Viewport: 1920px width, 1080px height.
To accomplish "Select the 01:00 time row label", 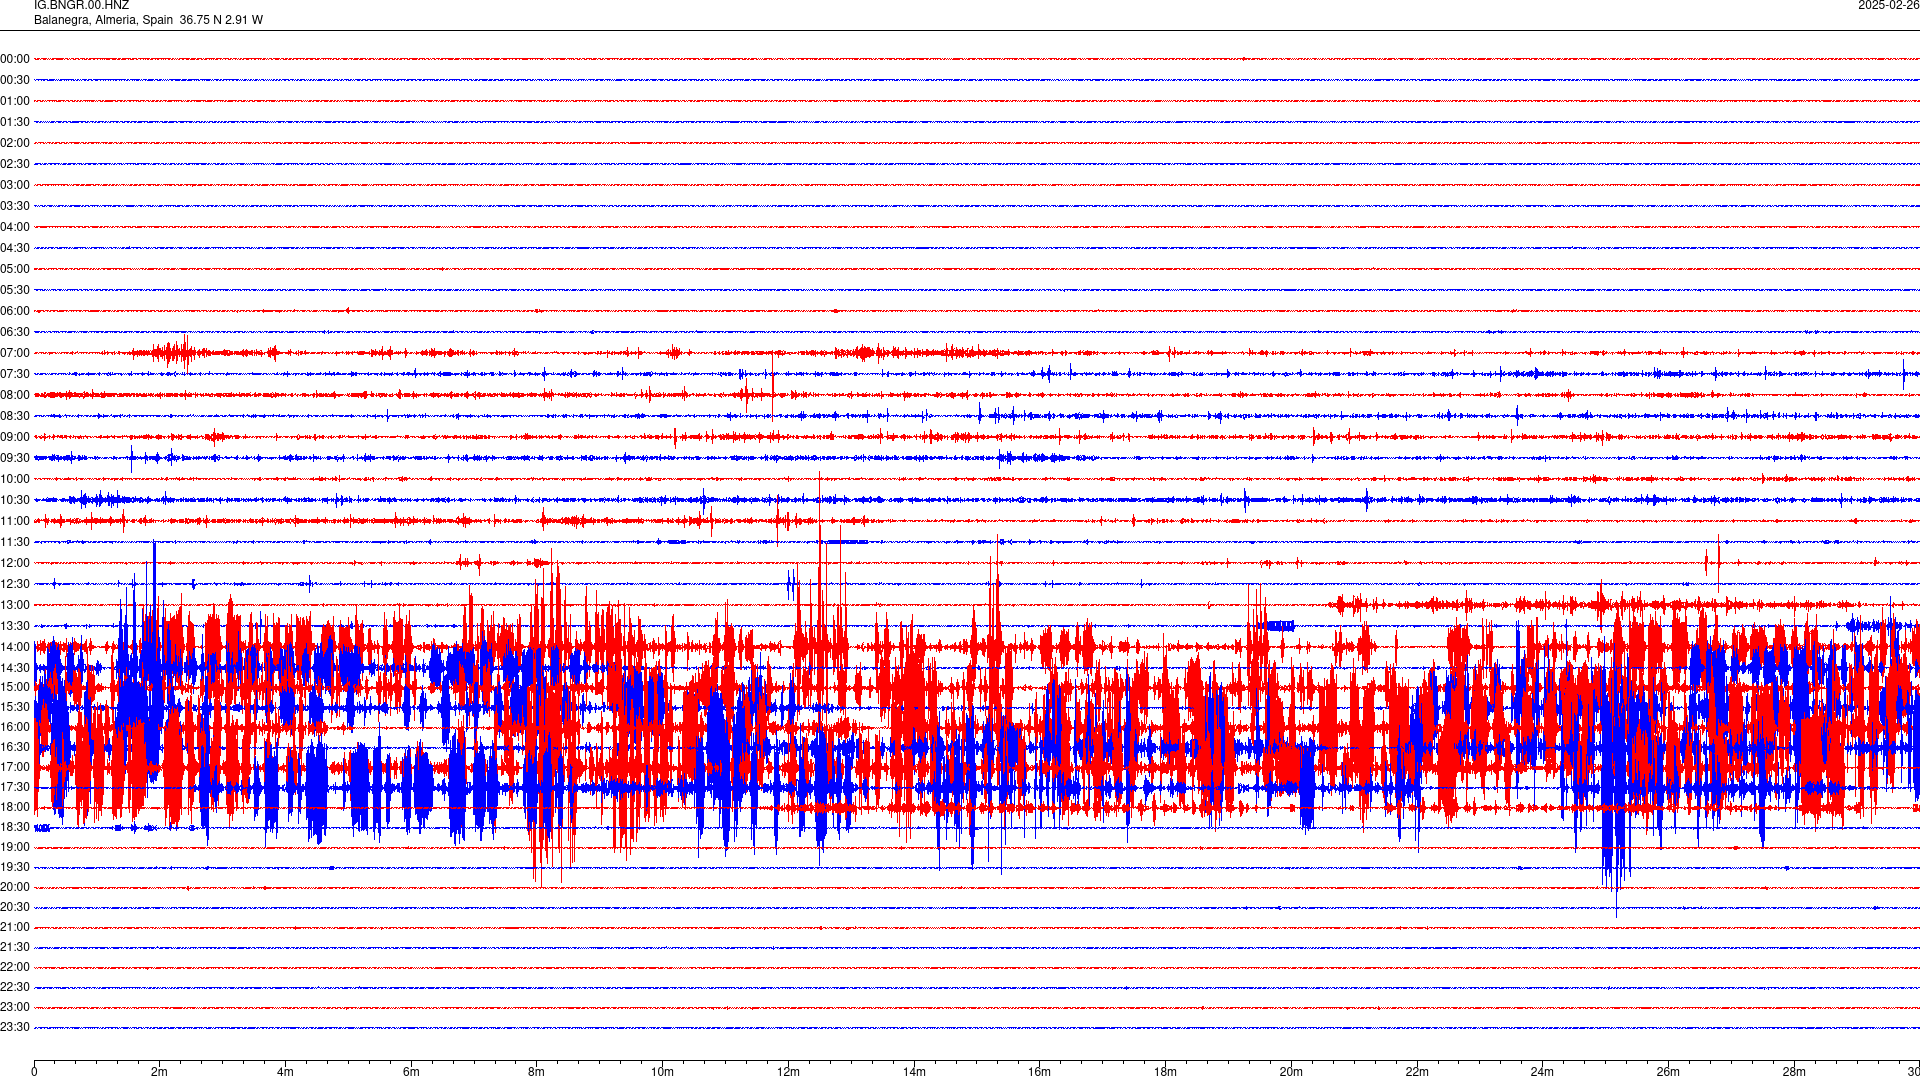I will pyautogui.click(x=15, y=101).
